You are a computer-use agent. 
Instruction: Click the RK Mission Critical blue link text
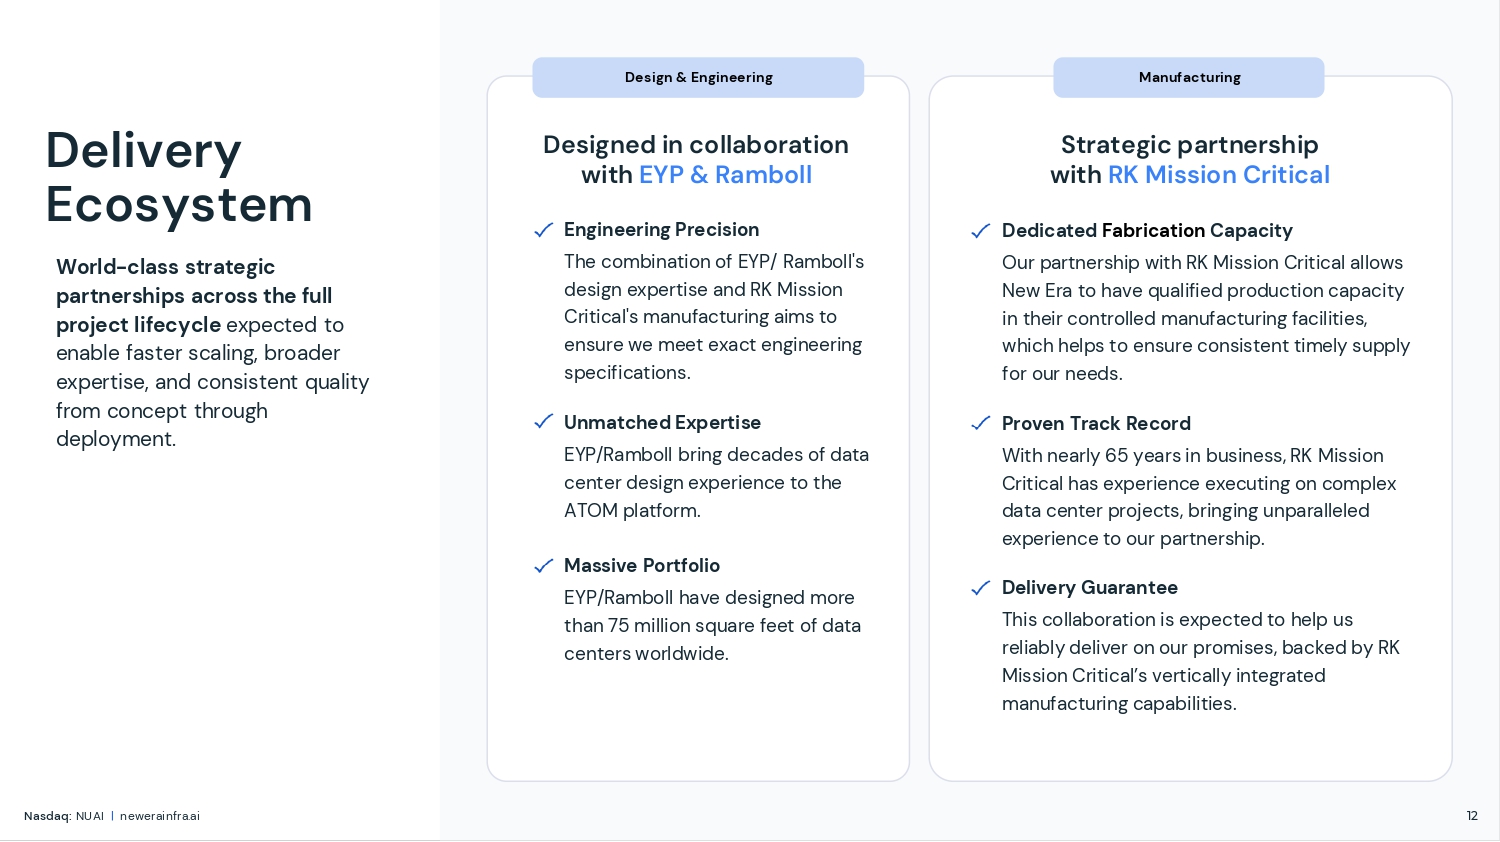pos(1218,175)
